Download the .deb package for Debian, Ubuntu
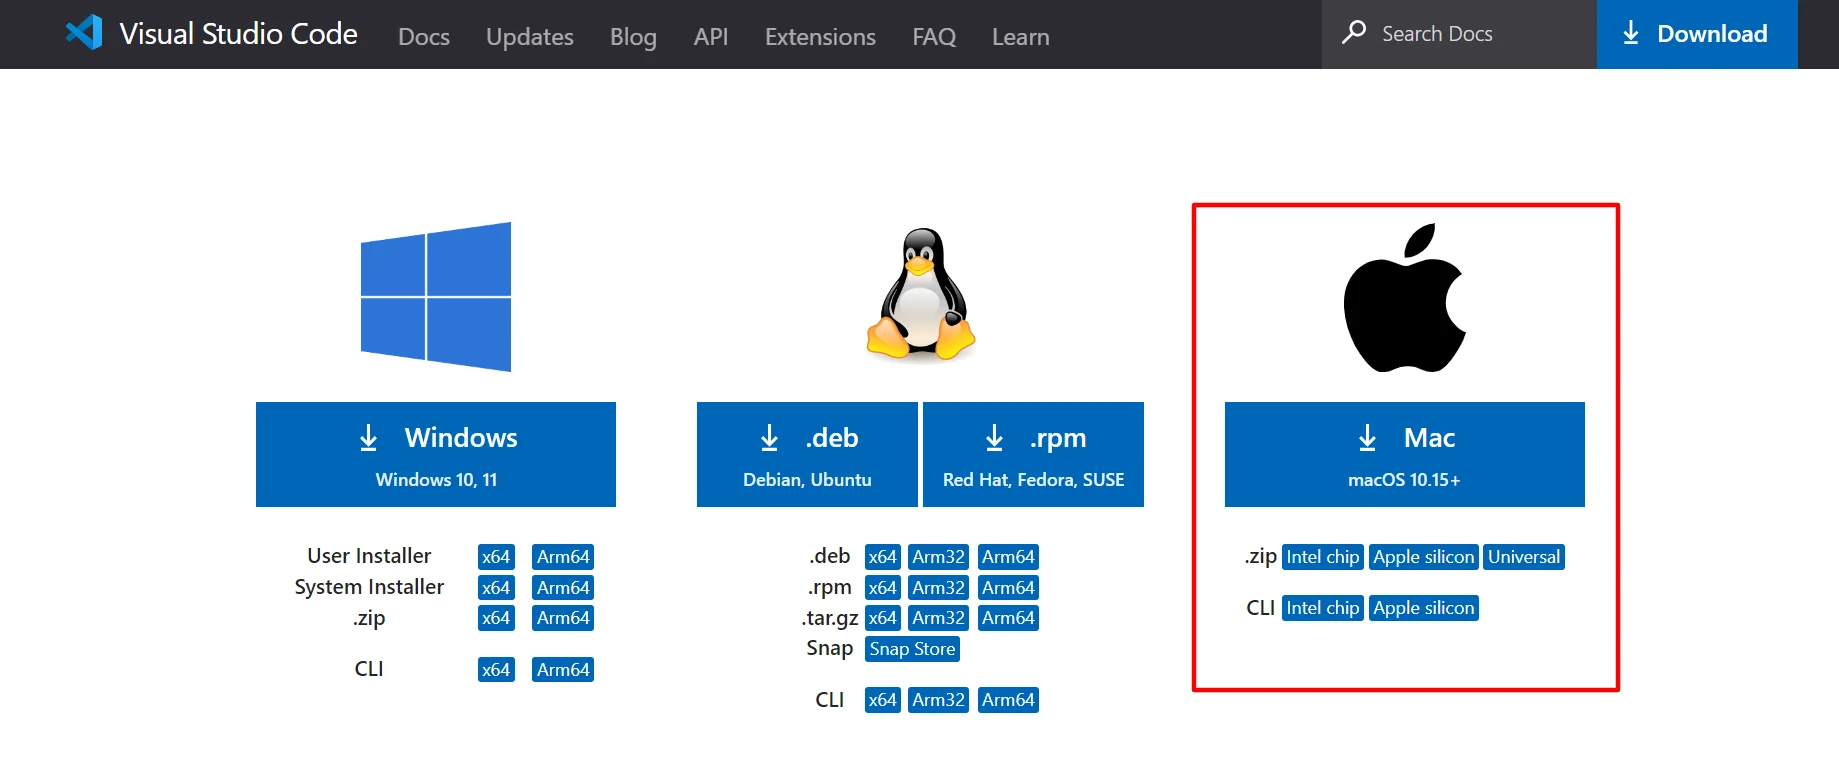The image size is (1839, 781). click(x=807, y=454)
